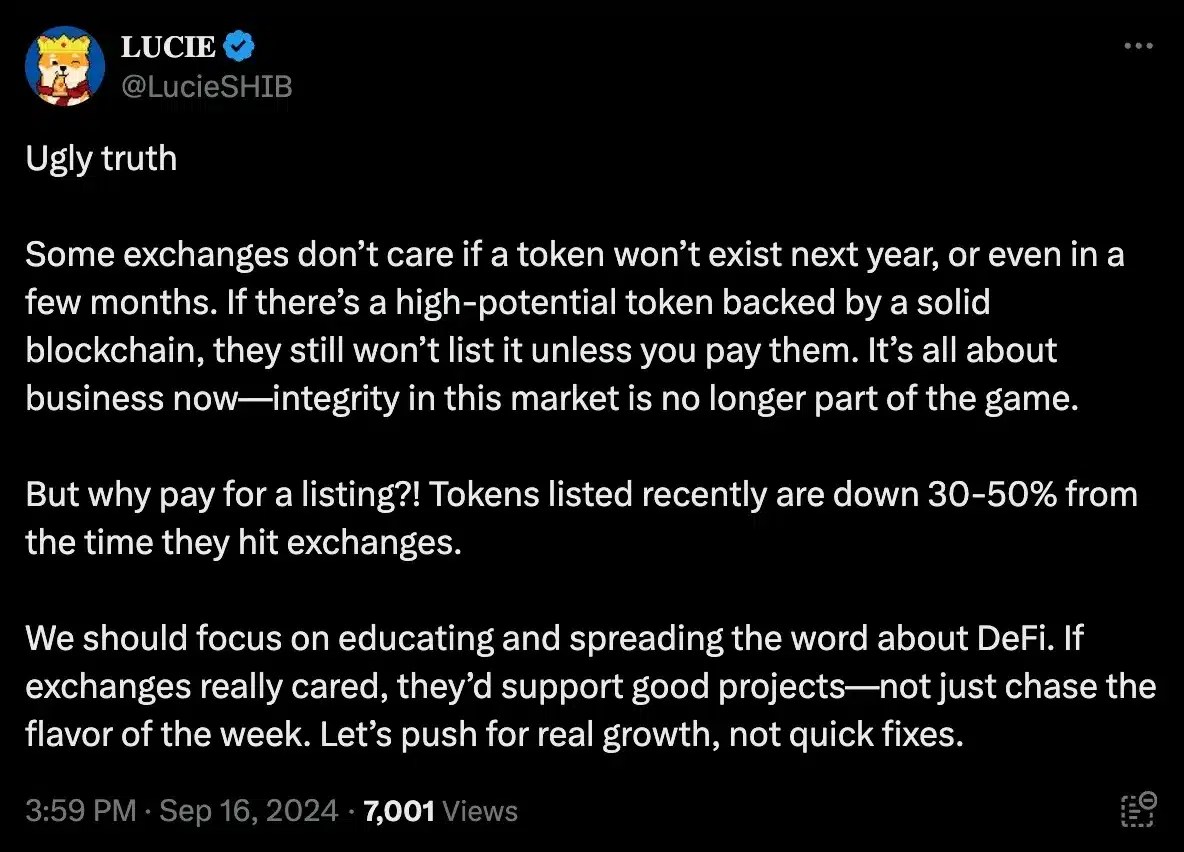Click the Sep 16, 2024 date
This screenshot has width=1184, height=852.
251,810
